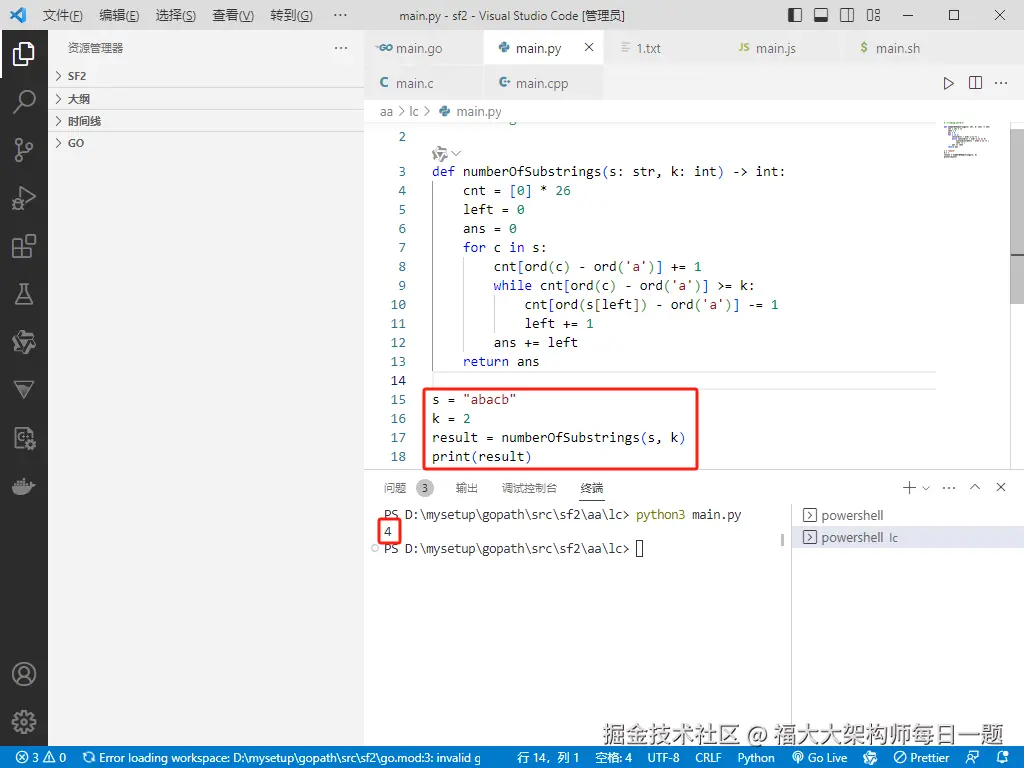Open the 问题 problems panel tab

(395, 488)
